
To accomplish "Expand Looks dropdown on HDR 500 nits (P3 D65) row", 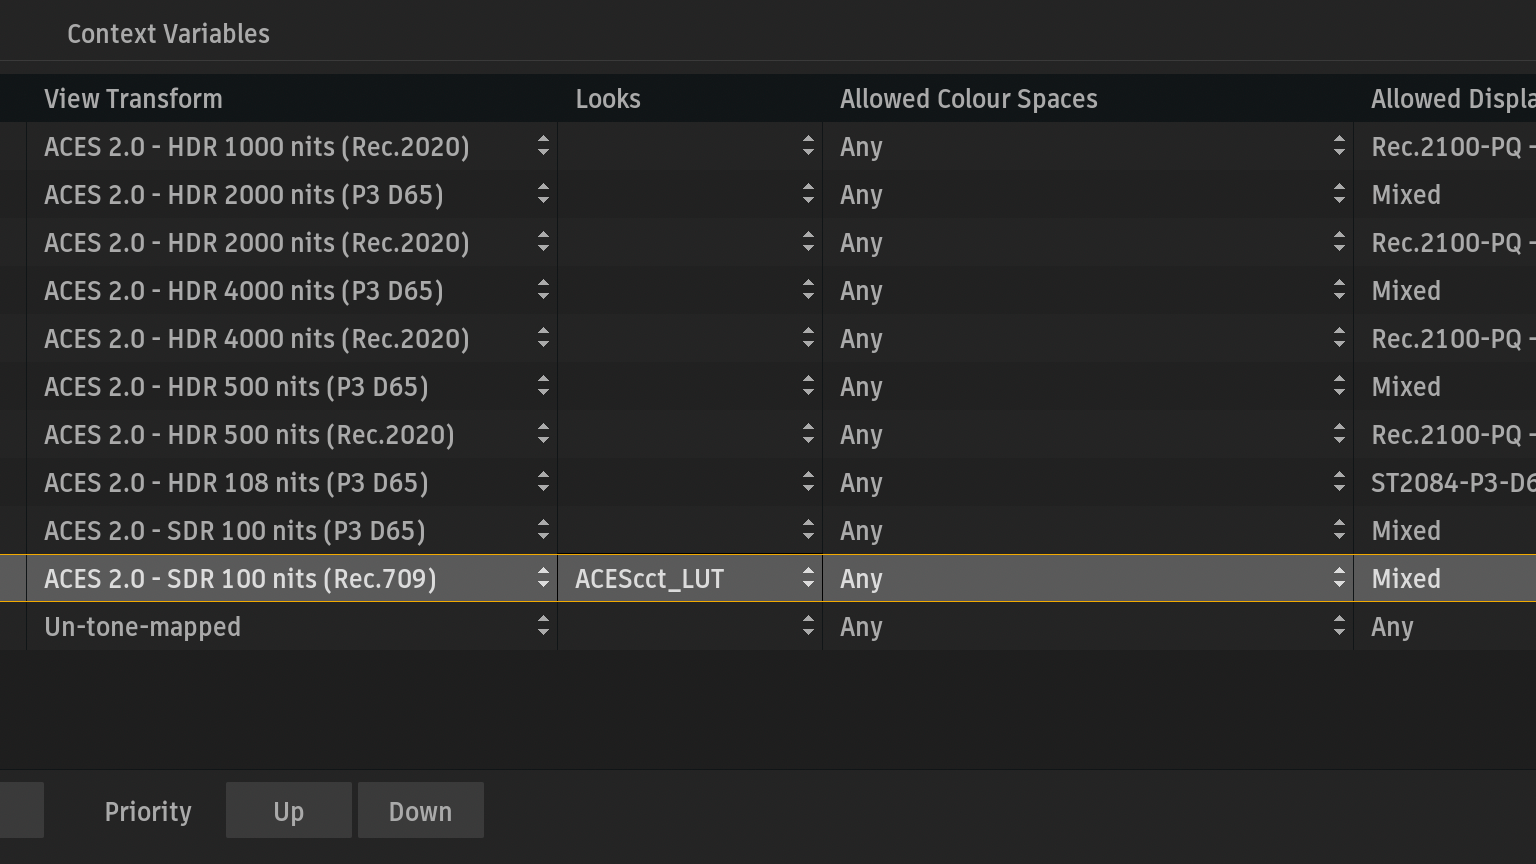I will 808,387.
